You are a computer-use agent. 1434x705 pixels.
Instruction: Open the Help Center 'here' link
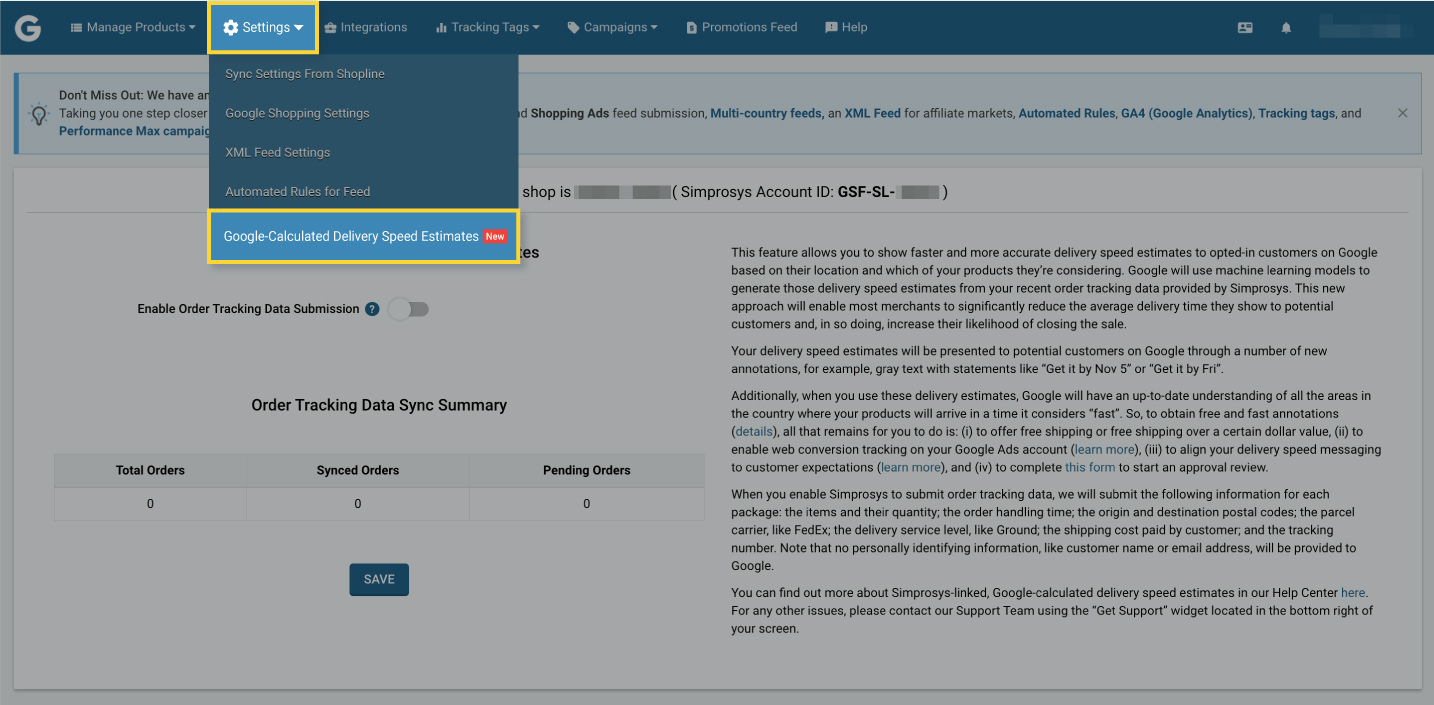point(1353,593)
